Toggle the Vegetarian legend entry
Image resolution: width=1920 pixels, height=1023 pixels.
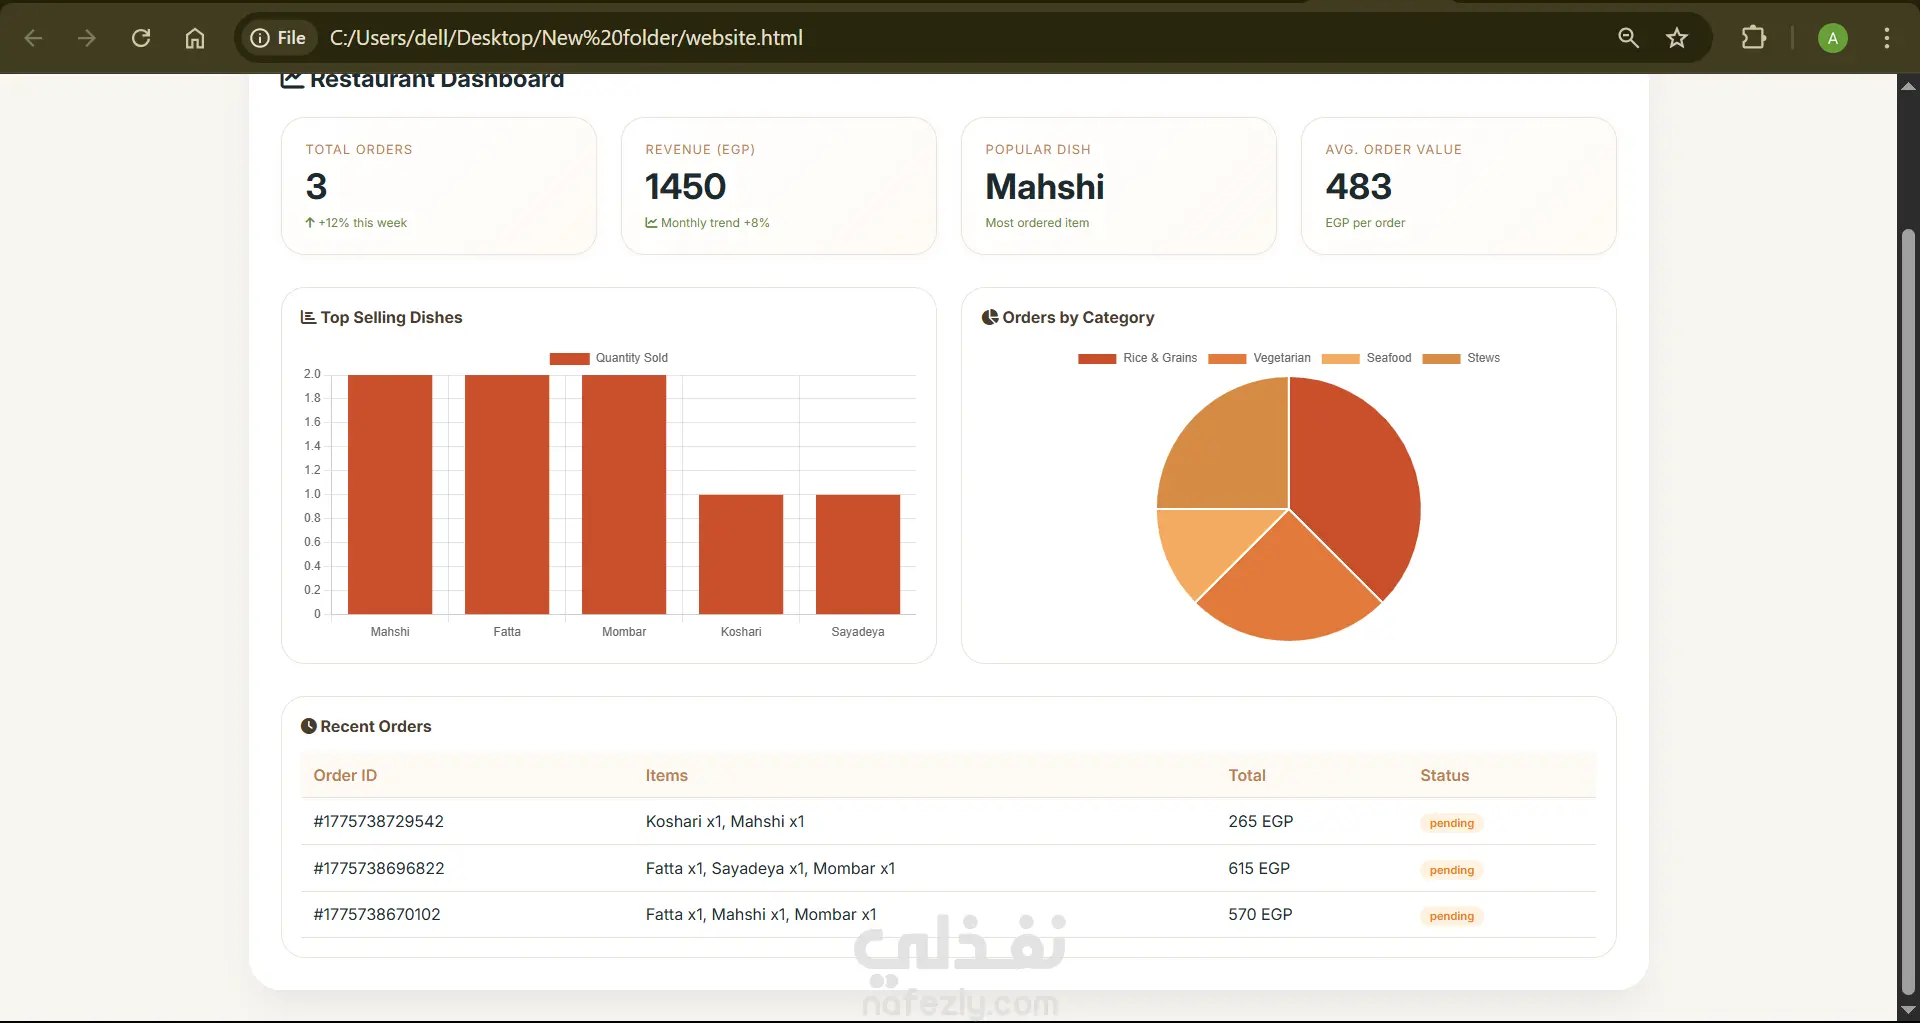1259,358
